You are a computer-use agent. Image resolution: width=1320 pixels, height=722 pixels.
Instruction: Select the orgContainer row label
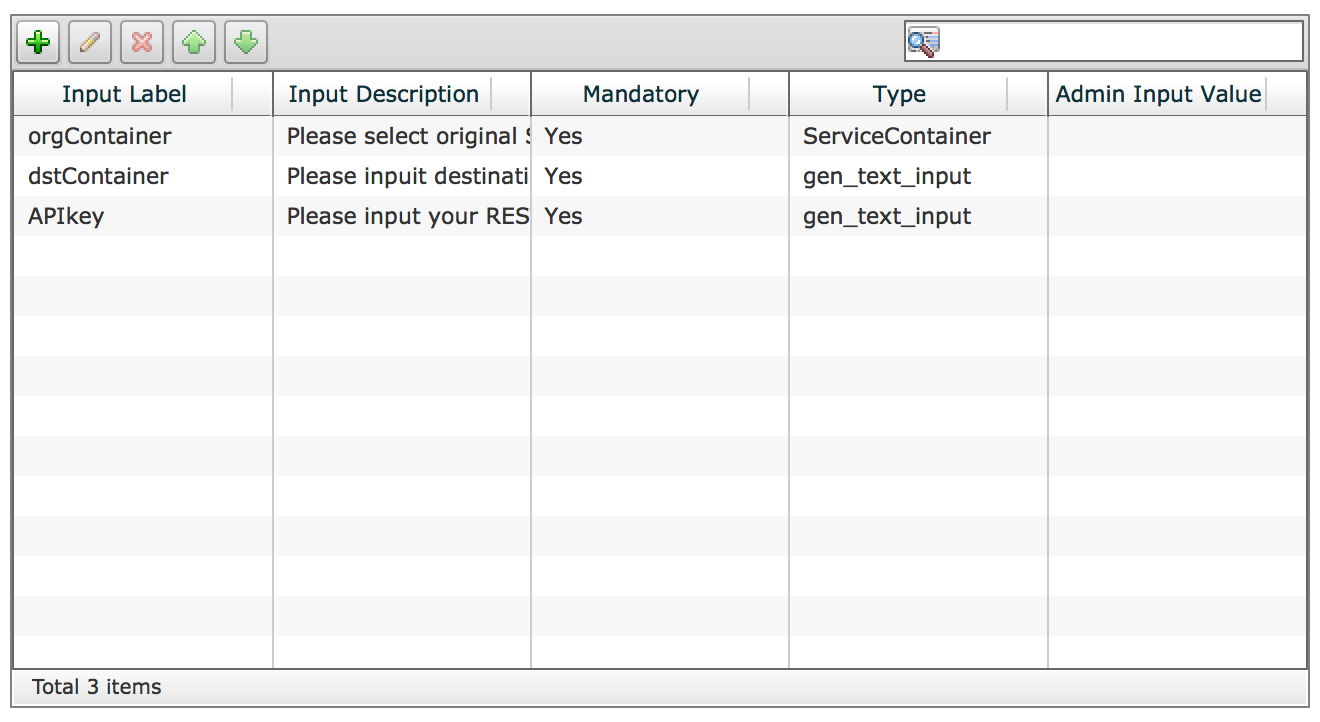click(100, 136)
